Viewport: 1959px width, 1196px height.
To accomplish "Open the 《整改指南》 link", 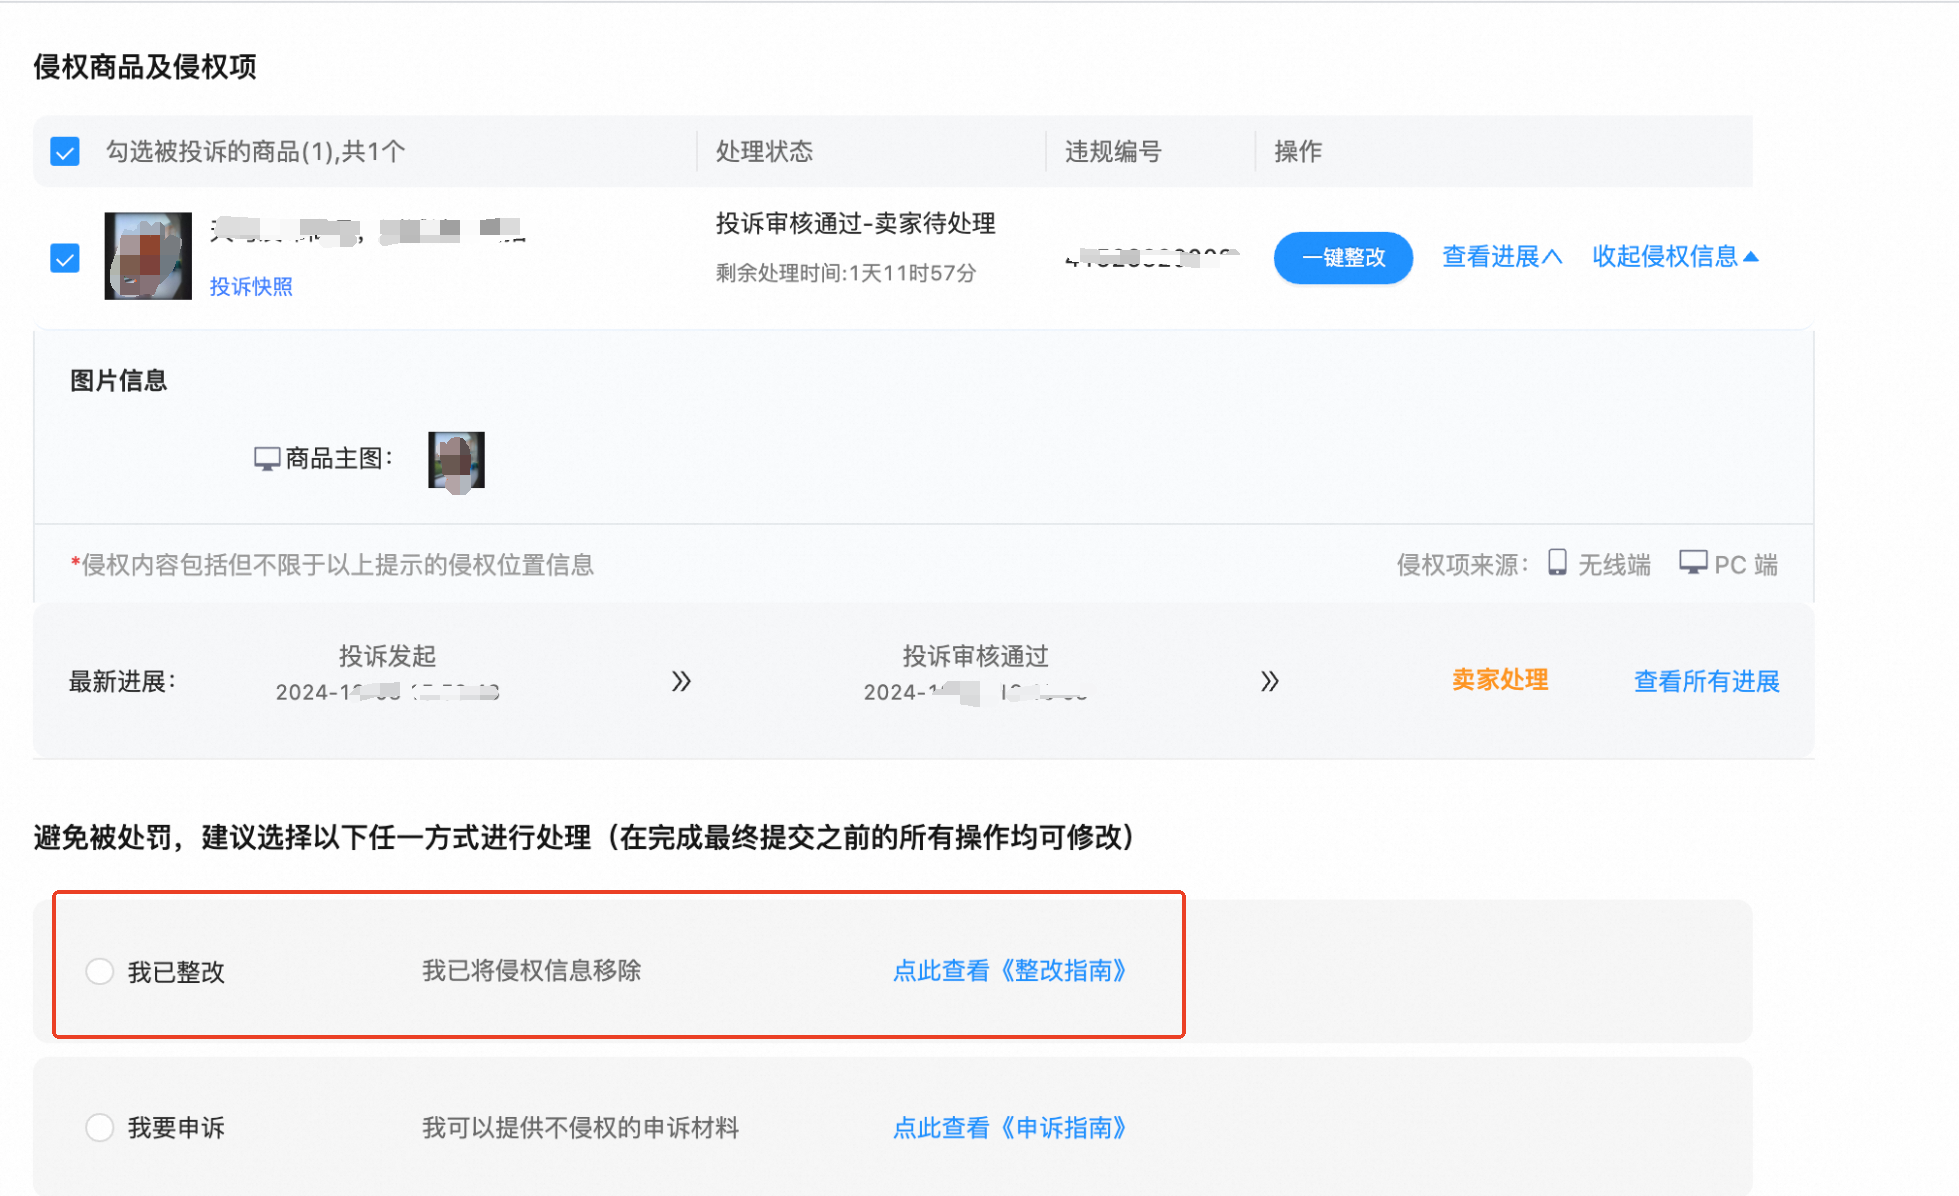I will point(1009,970).
